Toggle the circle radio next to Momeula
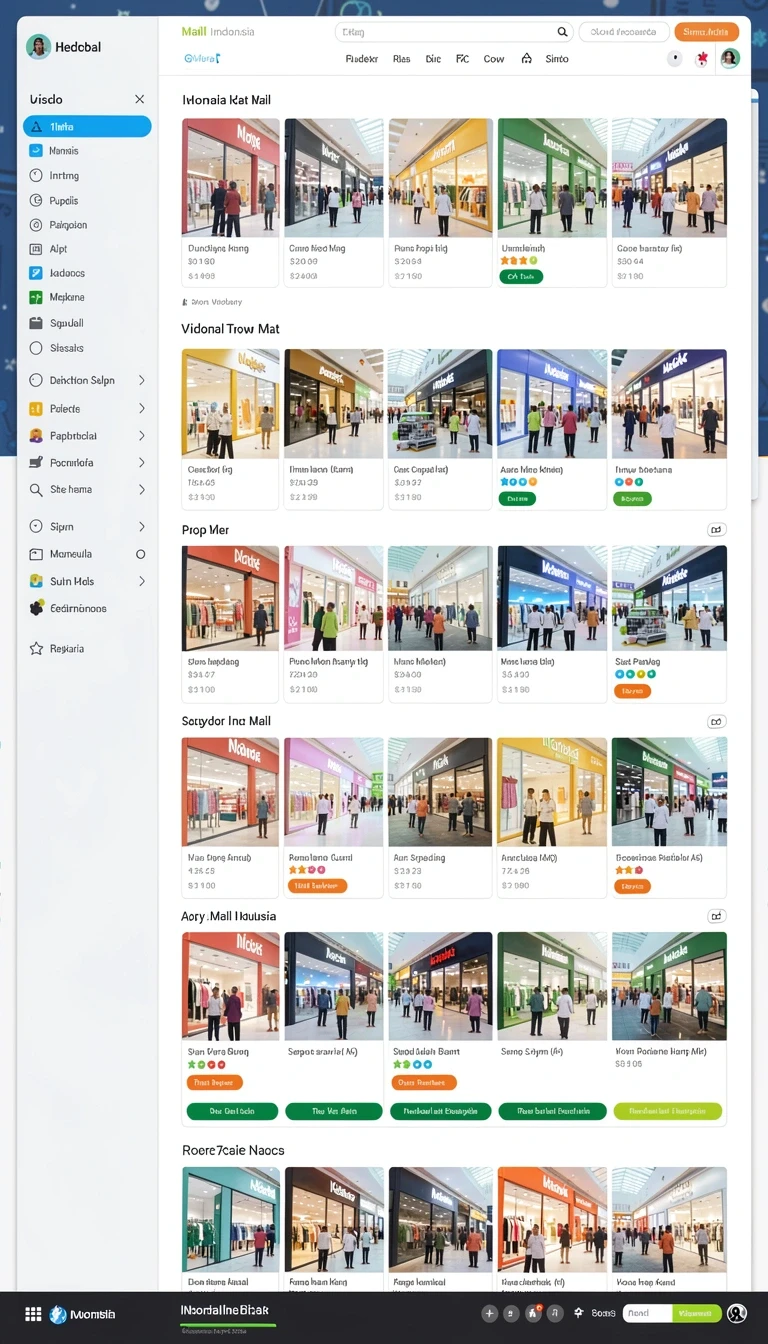The width and height of the screenshot is (768, 1344). [140, 554]
